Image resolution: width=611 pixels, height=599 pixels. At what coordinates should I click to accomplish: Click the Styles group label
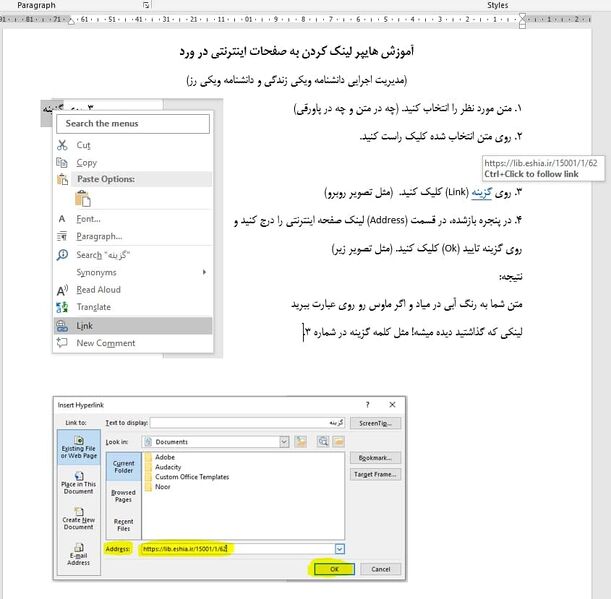pos(498,5)
